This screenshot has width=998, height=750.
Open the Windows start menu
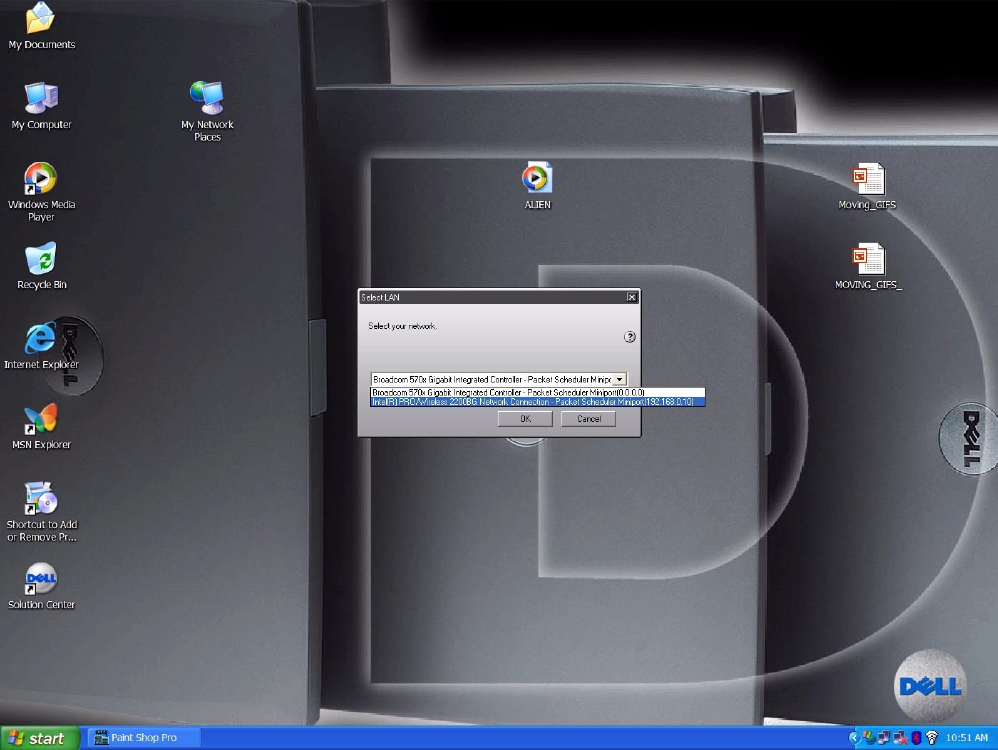[x=40, y=738]
